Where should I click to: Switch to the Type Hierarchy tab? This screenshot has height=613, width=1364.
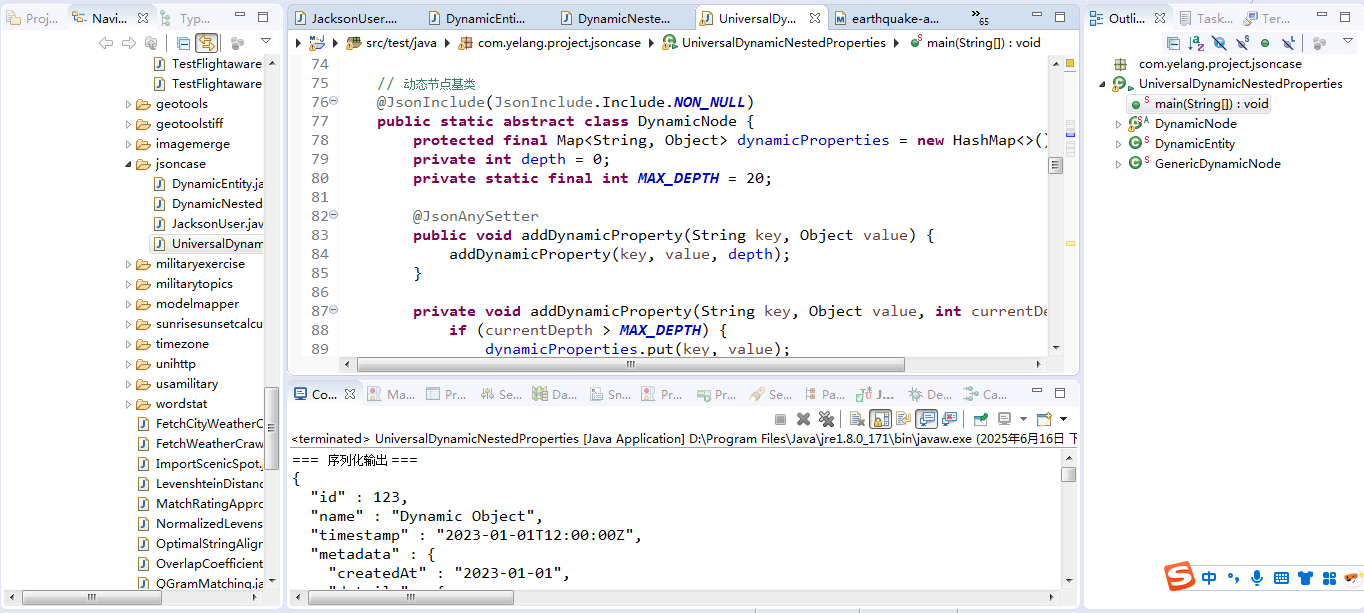pos(186,18)
